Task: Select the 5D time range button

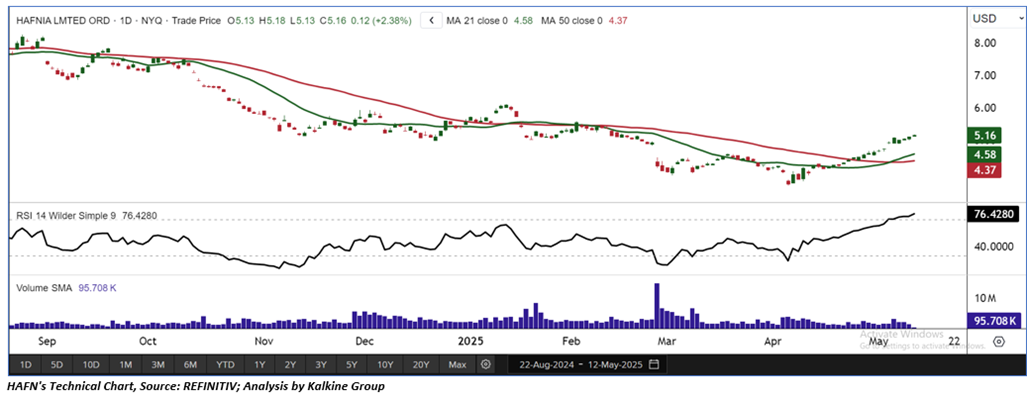Action: pos(58,364)
